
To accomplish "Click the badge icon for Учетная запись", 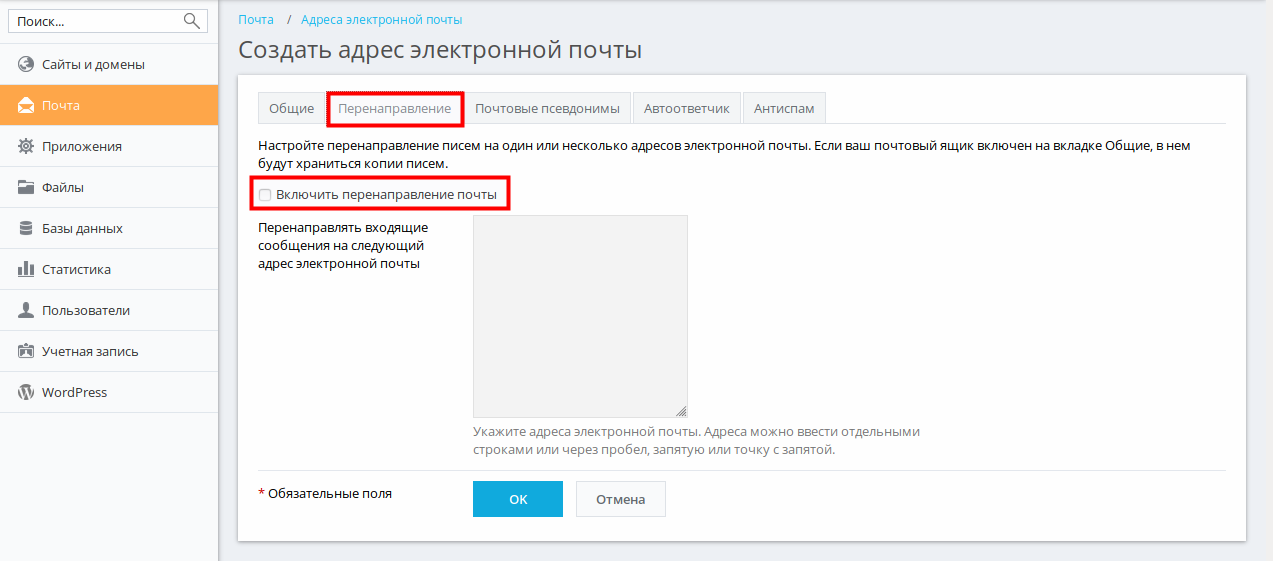I will [26, 351].
